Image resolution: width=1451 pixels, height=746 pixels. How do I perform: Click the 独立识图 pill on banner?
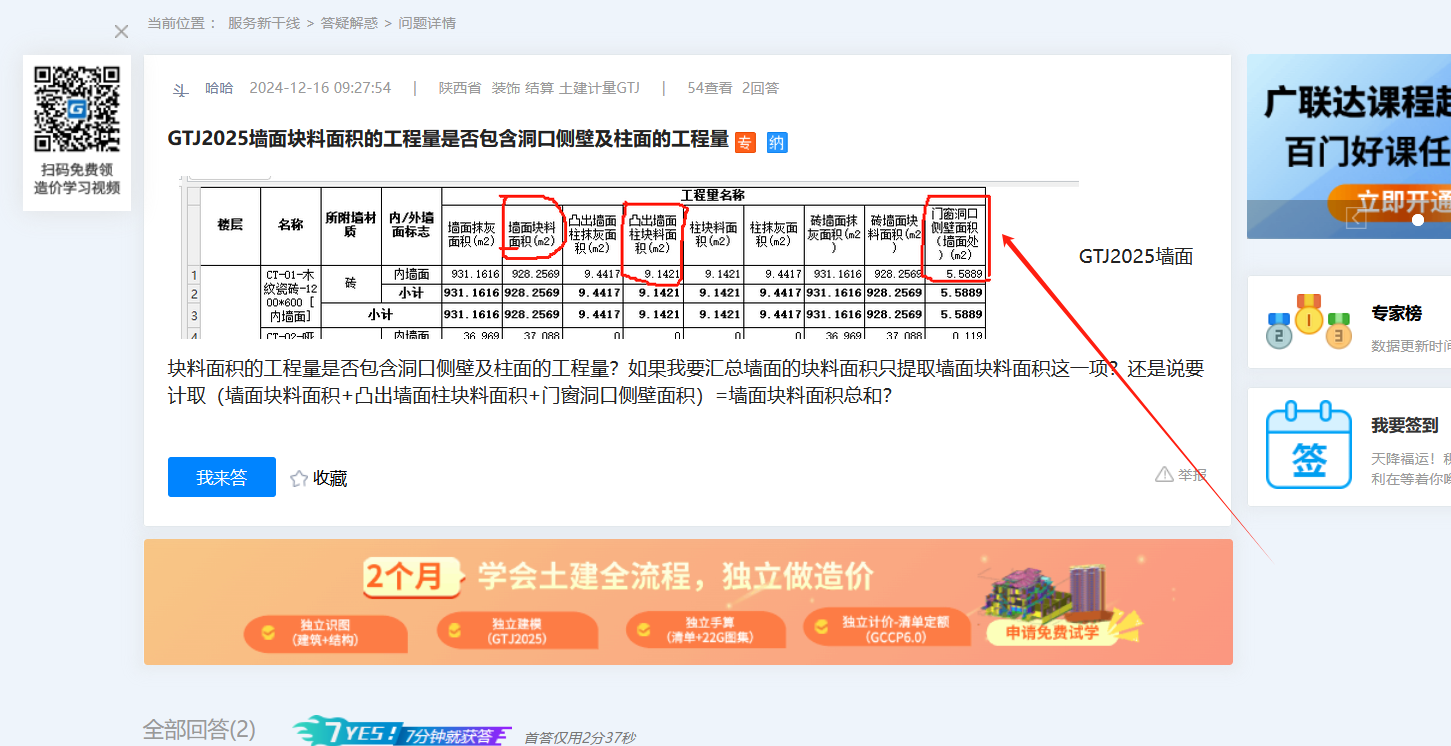[325, 632]
